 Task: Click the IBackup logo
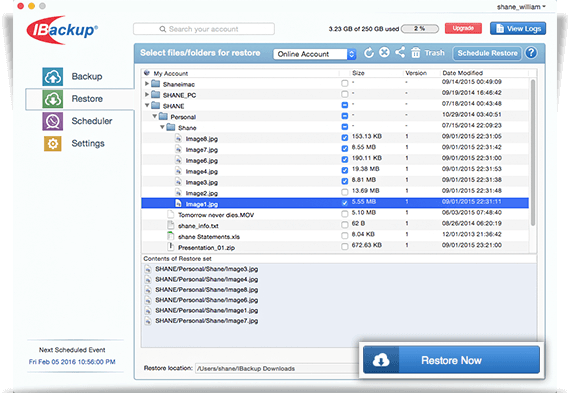(62, 30)
